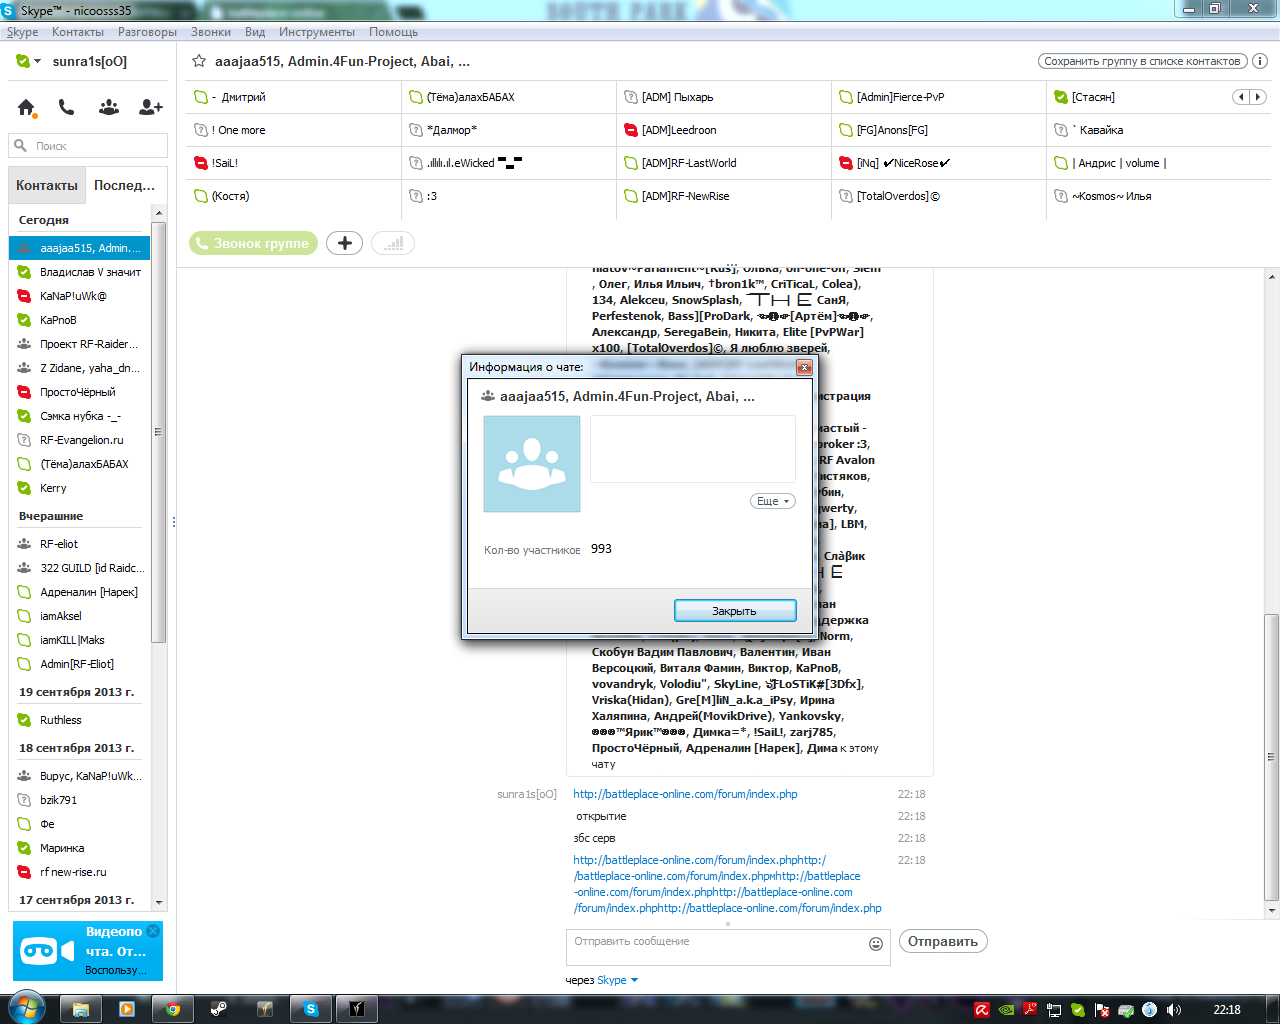Click the Звонок группе button
This screenshot has width=1280, height=1024.
point(253,243)
